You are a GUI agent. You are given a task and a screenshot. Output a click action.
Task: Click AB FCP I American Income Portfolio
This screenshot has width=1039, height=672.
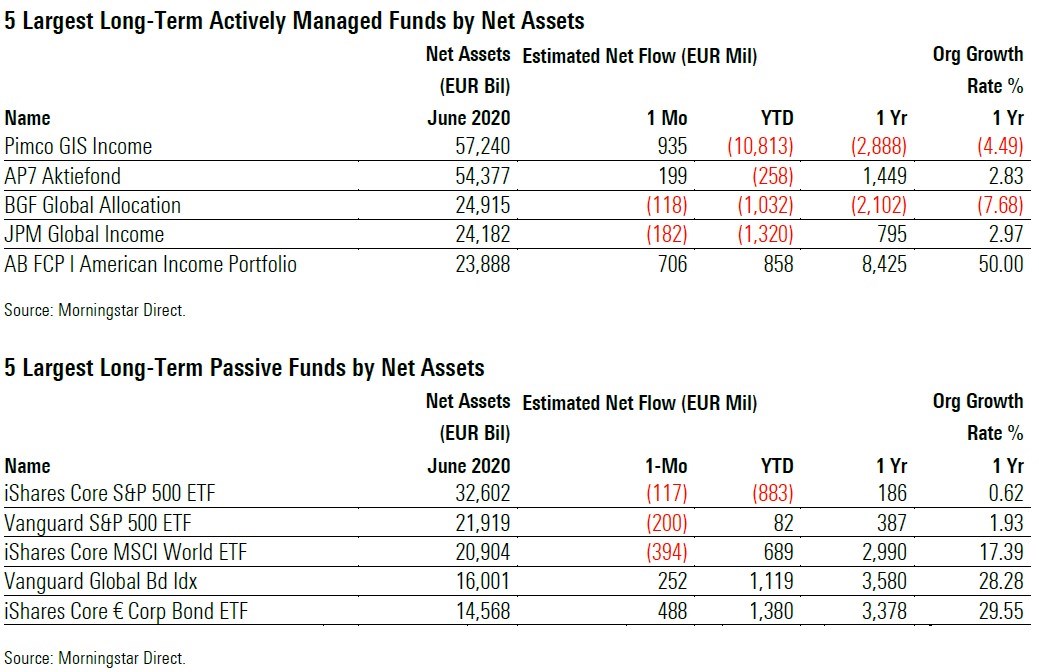151,265
